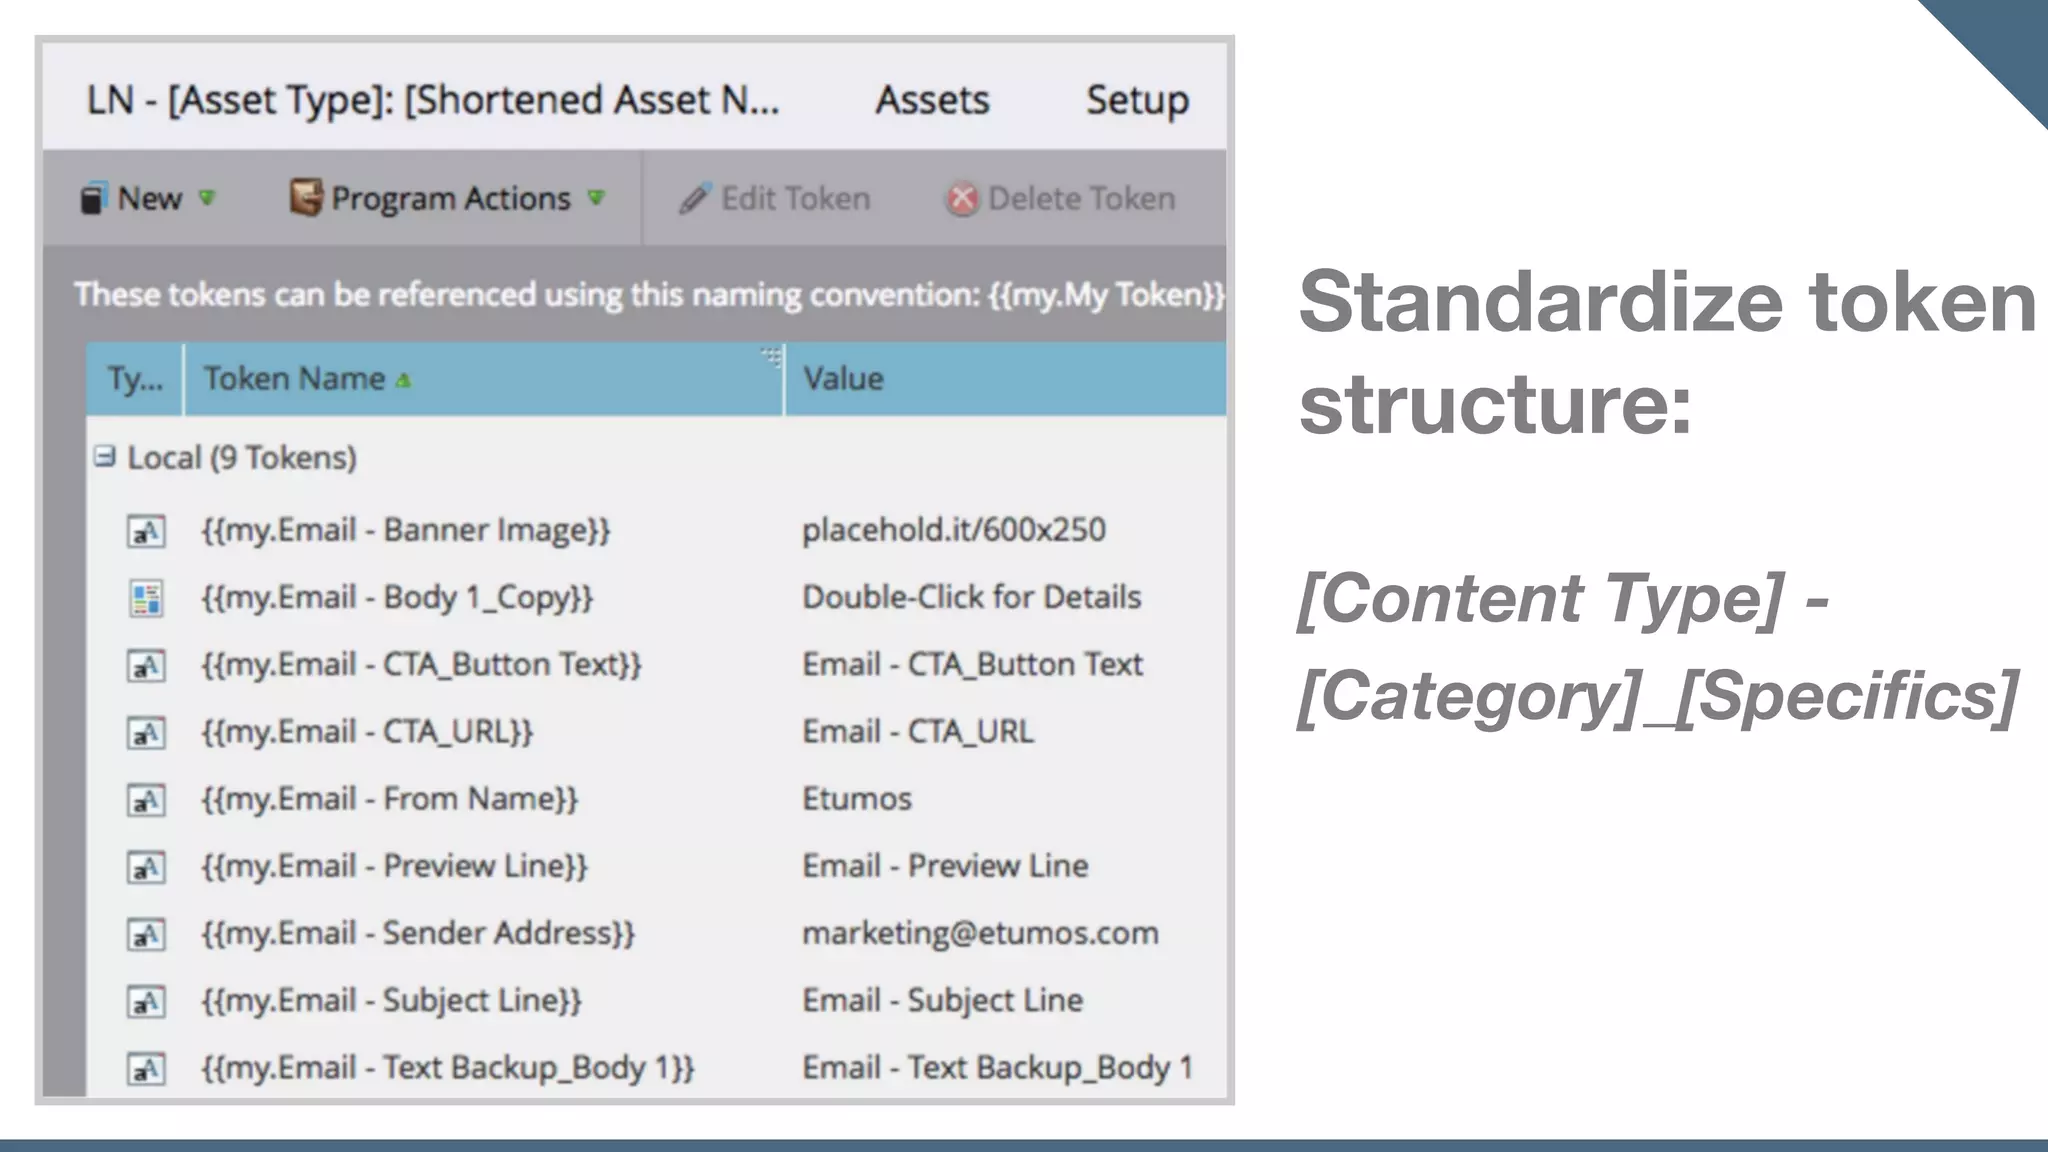Viewport: 2048px width, 1152px height.
Task: Click the New button label
Action: pyautogui.click(x=150, y=198)
